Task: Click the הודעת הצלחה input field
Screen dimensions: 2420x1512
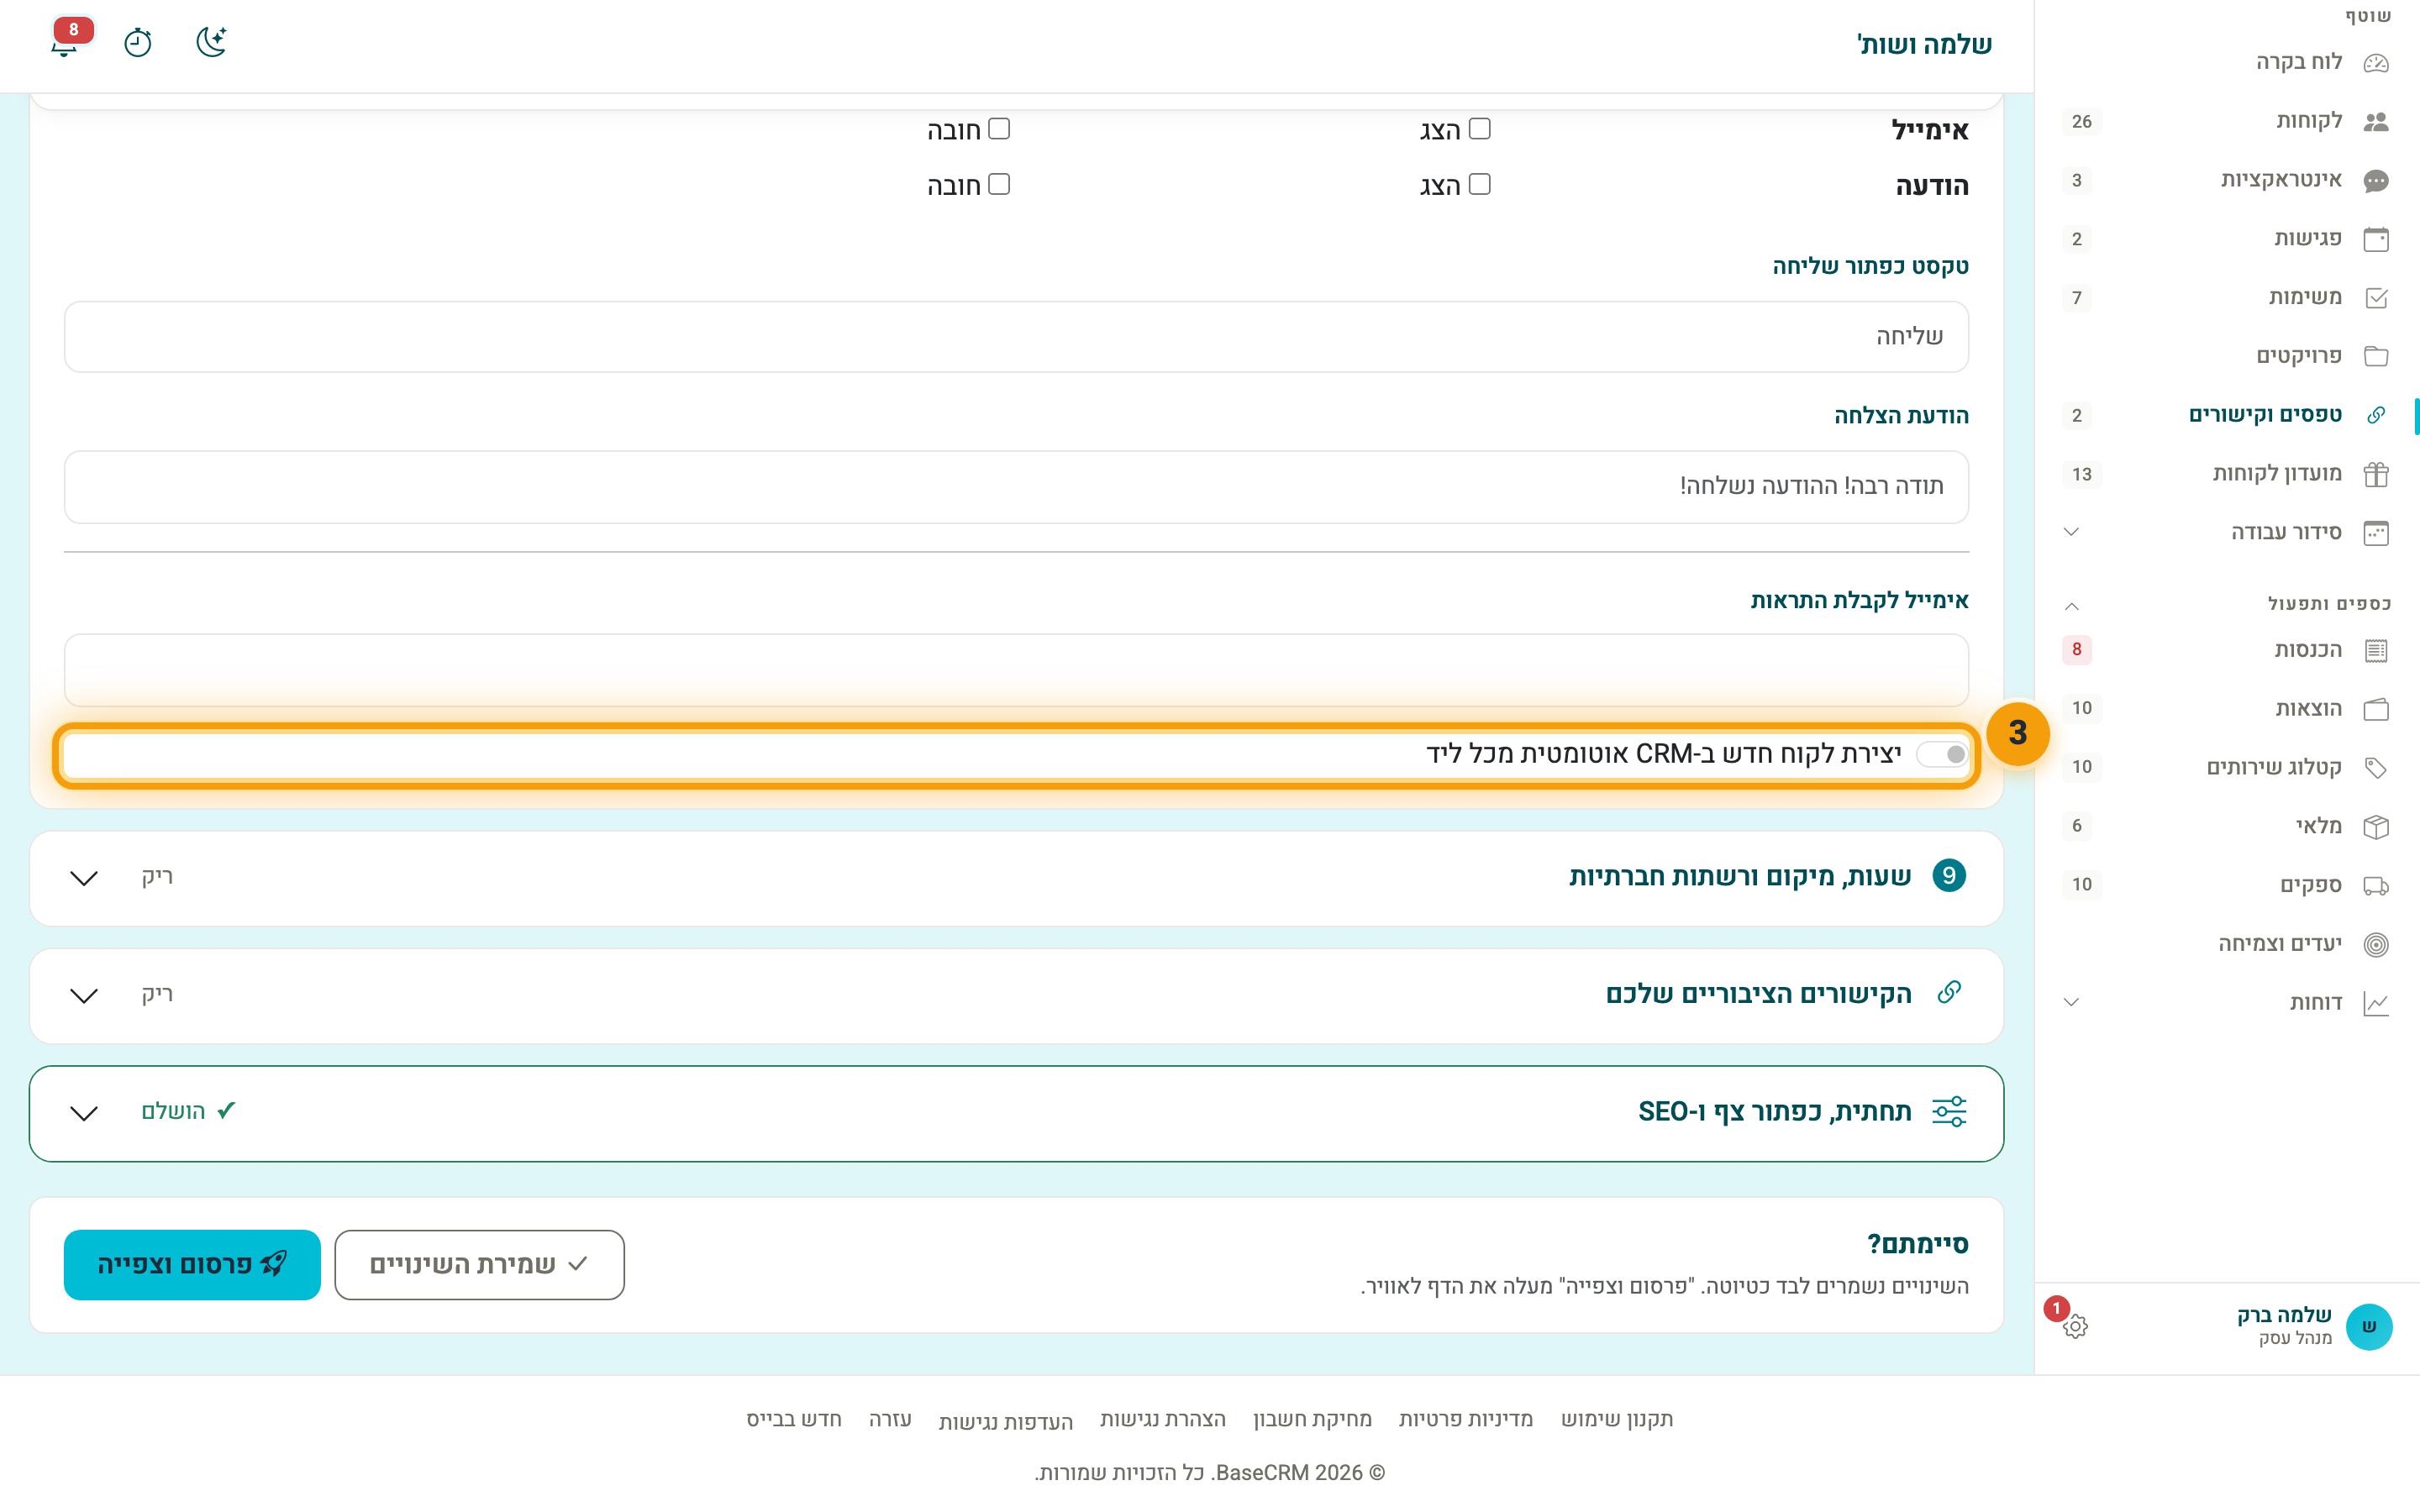Action: [x=1016, y=487]
